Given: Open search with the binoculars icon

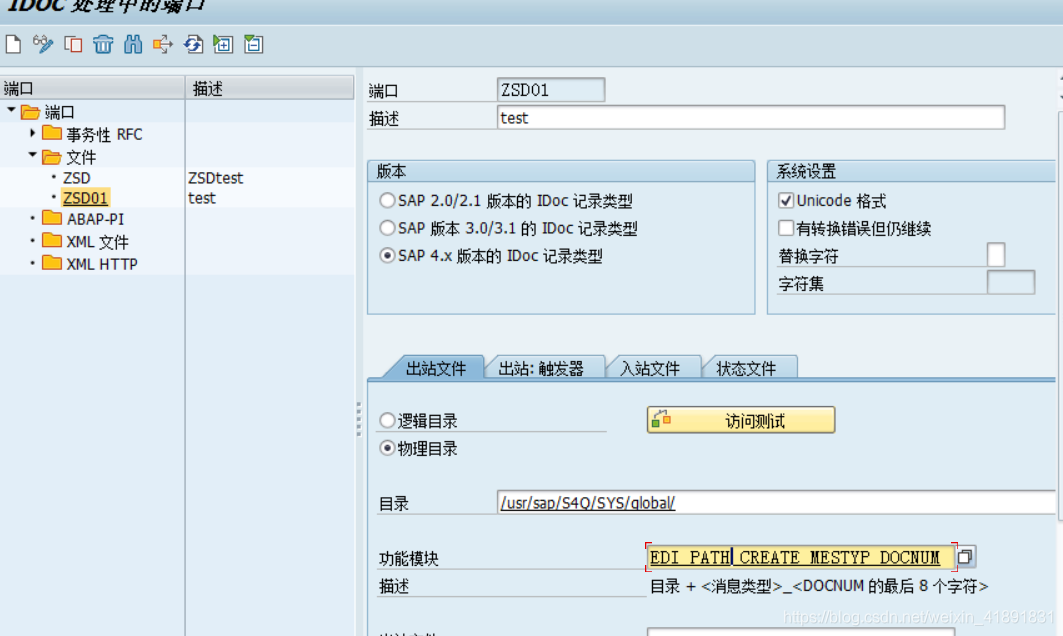Looking at the screenshot, I should 132,44.
